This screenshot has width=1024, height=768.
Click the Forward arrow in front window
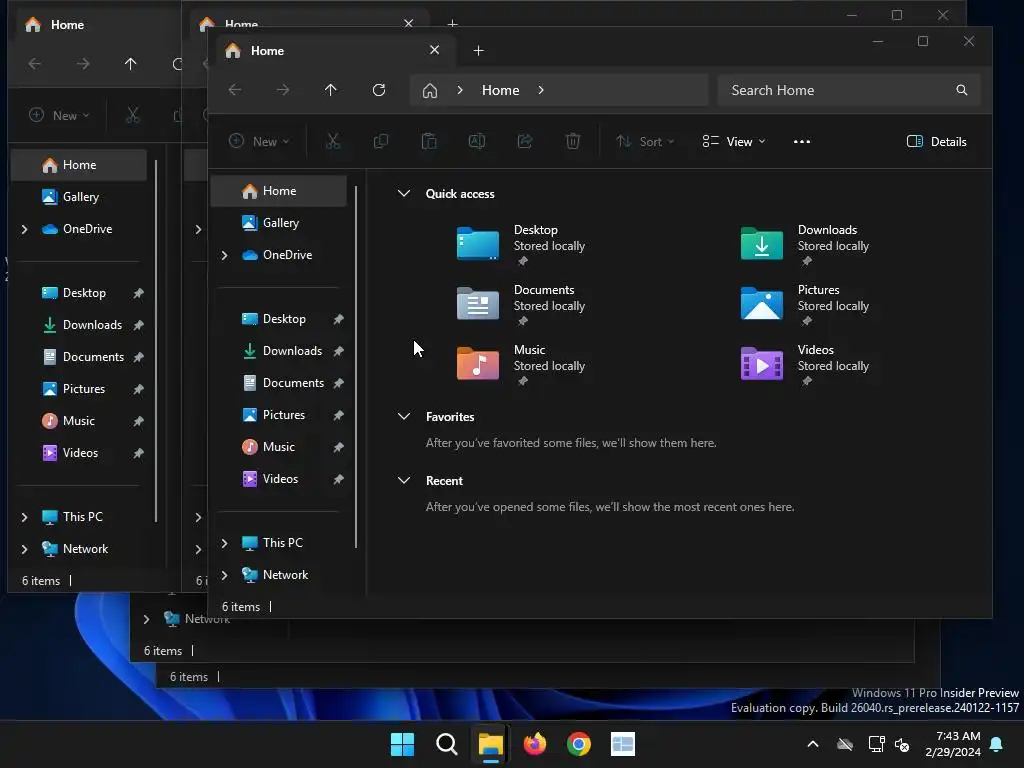pyautogui.click(x=283, y=90)
